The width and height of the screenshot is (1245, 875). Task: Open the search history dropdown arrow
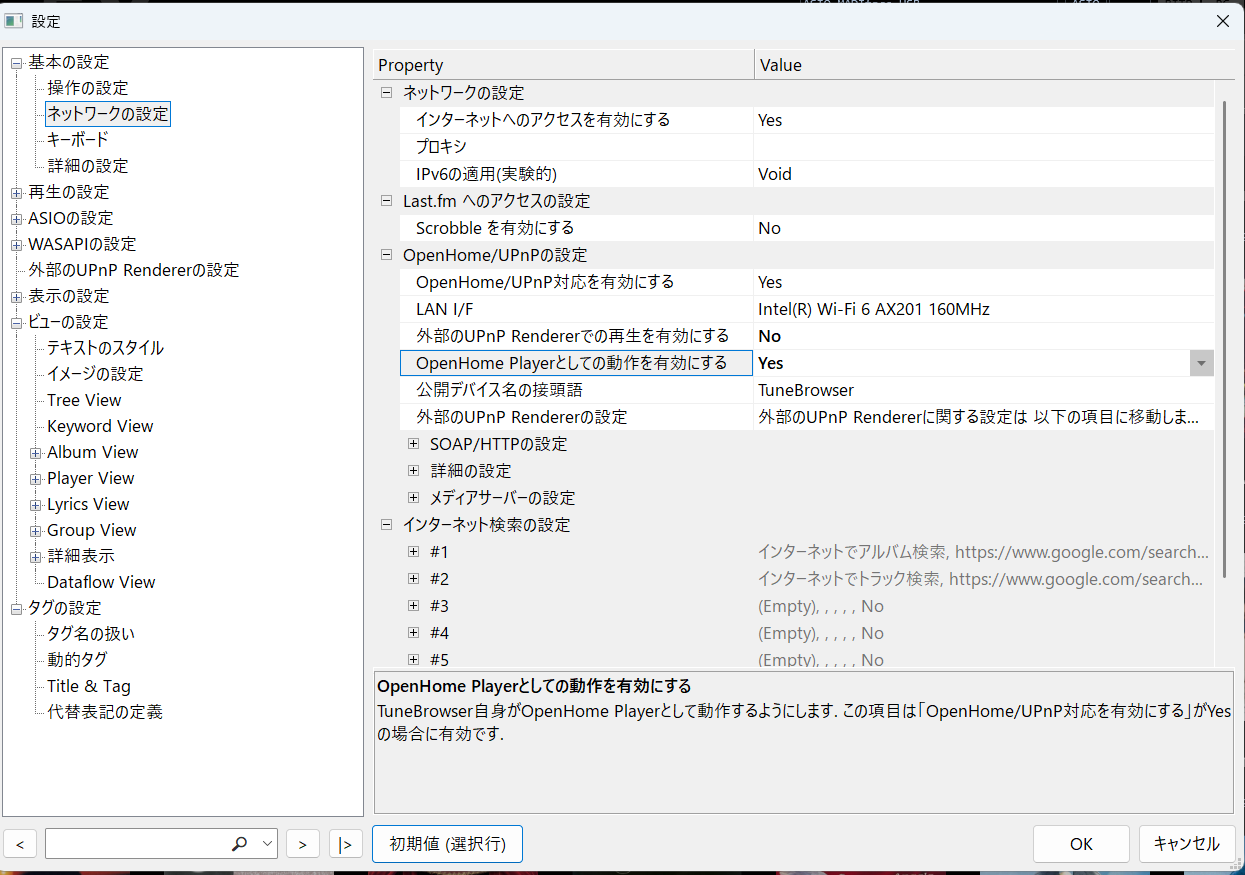267,844
